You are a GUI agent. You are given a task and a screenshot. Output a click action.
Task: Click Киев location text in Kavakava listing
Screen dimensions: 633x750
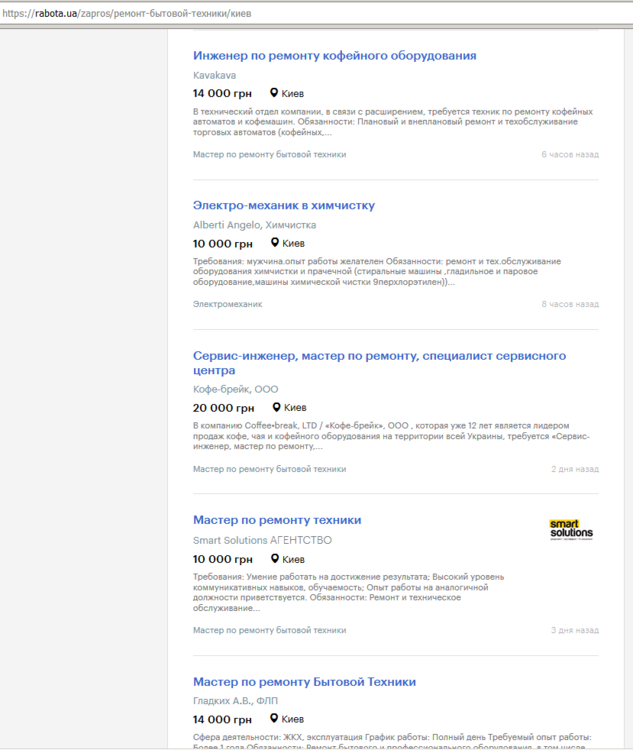(293, 94)
